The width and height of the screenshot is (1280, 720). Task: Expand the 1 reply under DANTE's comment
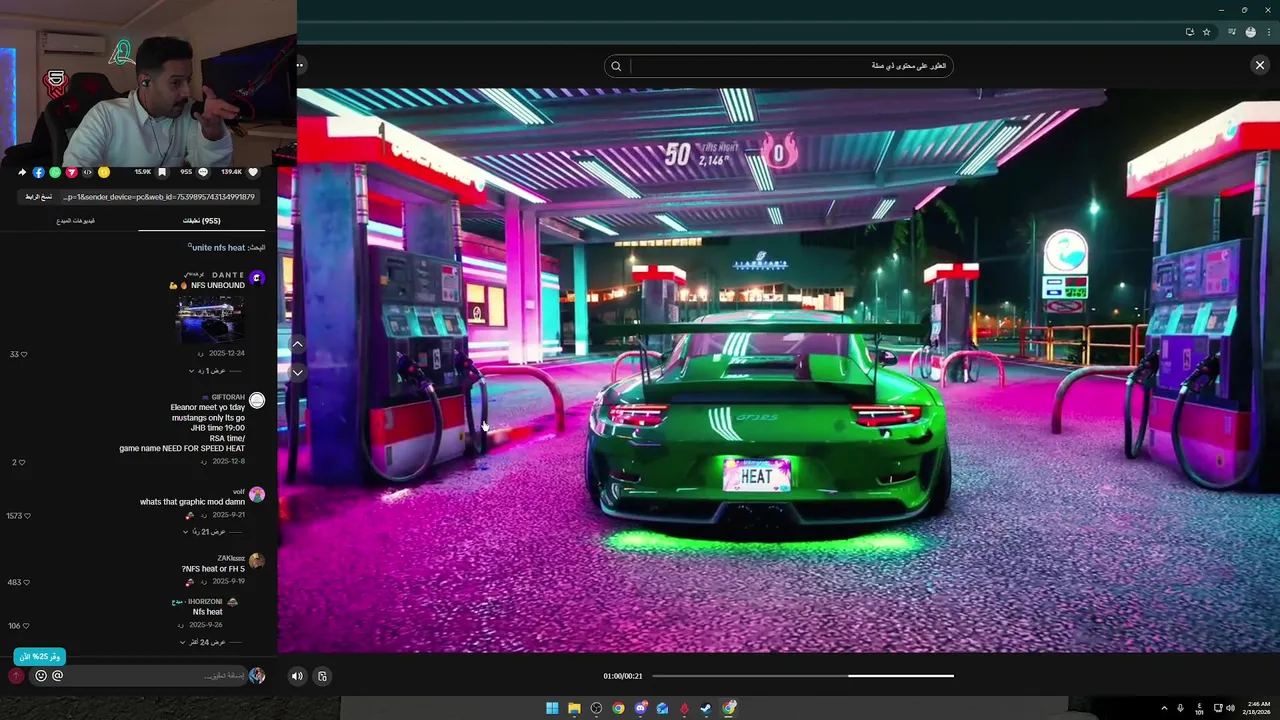coord(206,371)
